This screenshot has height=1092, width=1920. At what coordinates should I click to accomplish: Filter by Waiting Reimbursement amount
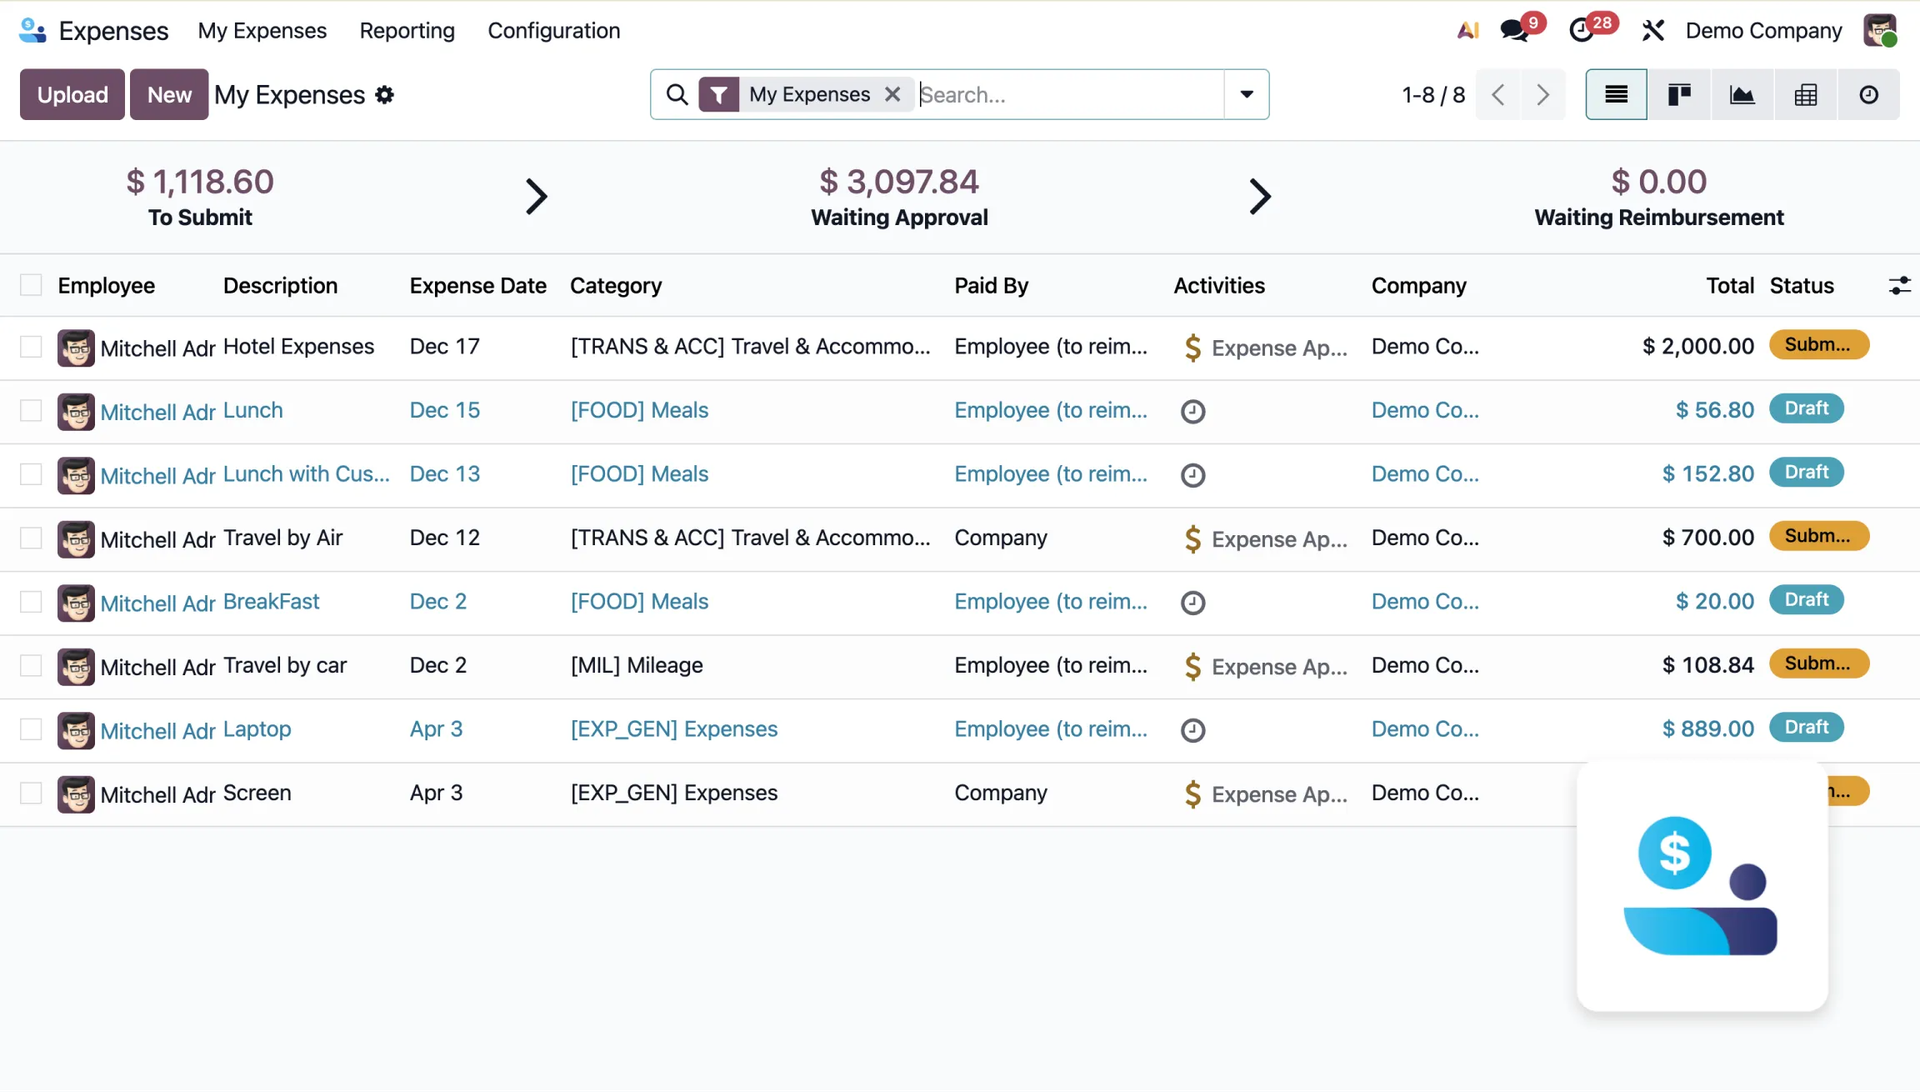(x=1659, y=182)
